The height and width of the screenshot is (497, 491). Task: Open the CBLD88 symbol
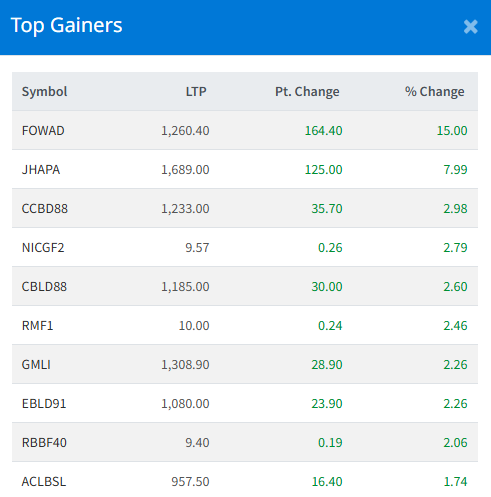[x=44, y=287]
